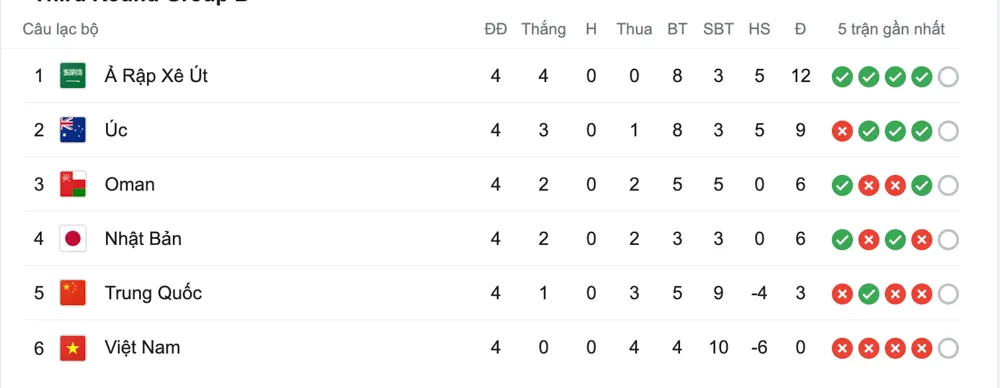The height and width of the screenshot is (388, 1000).
Task: Click the China flag icon
Action: pos(73,293)
